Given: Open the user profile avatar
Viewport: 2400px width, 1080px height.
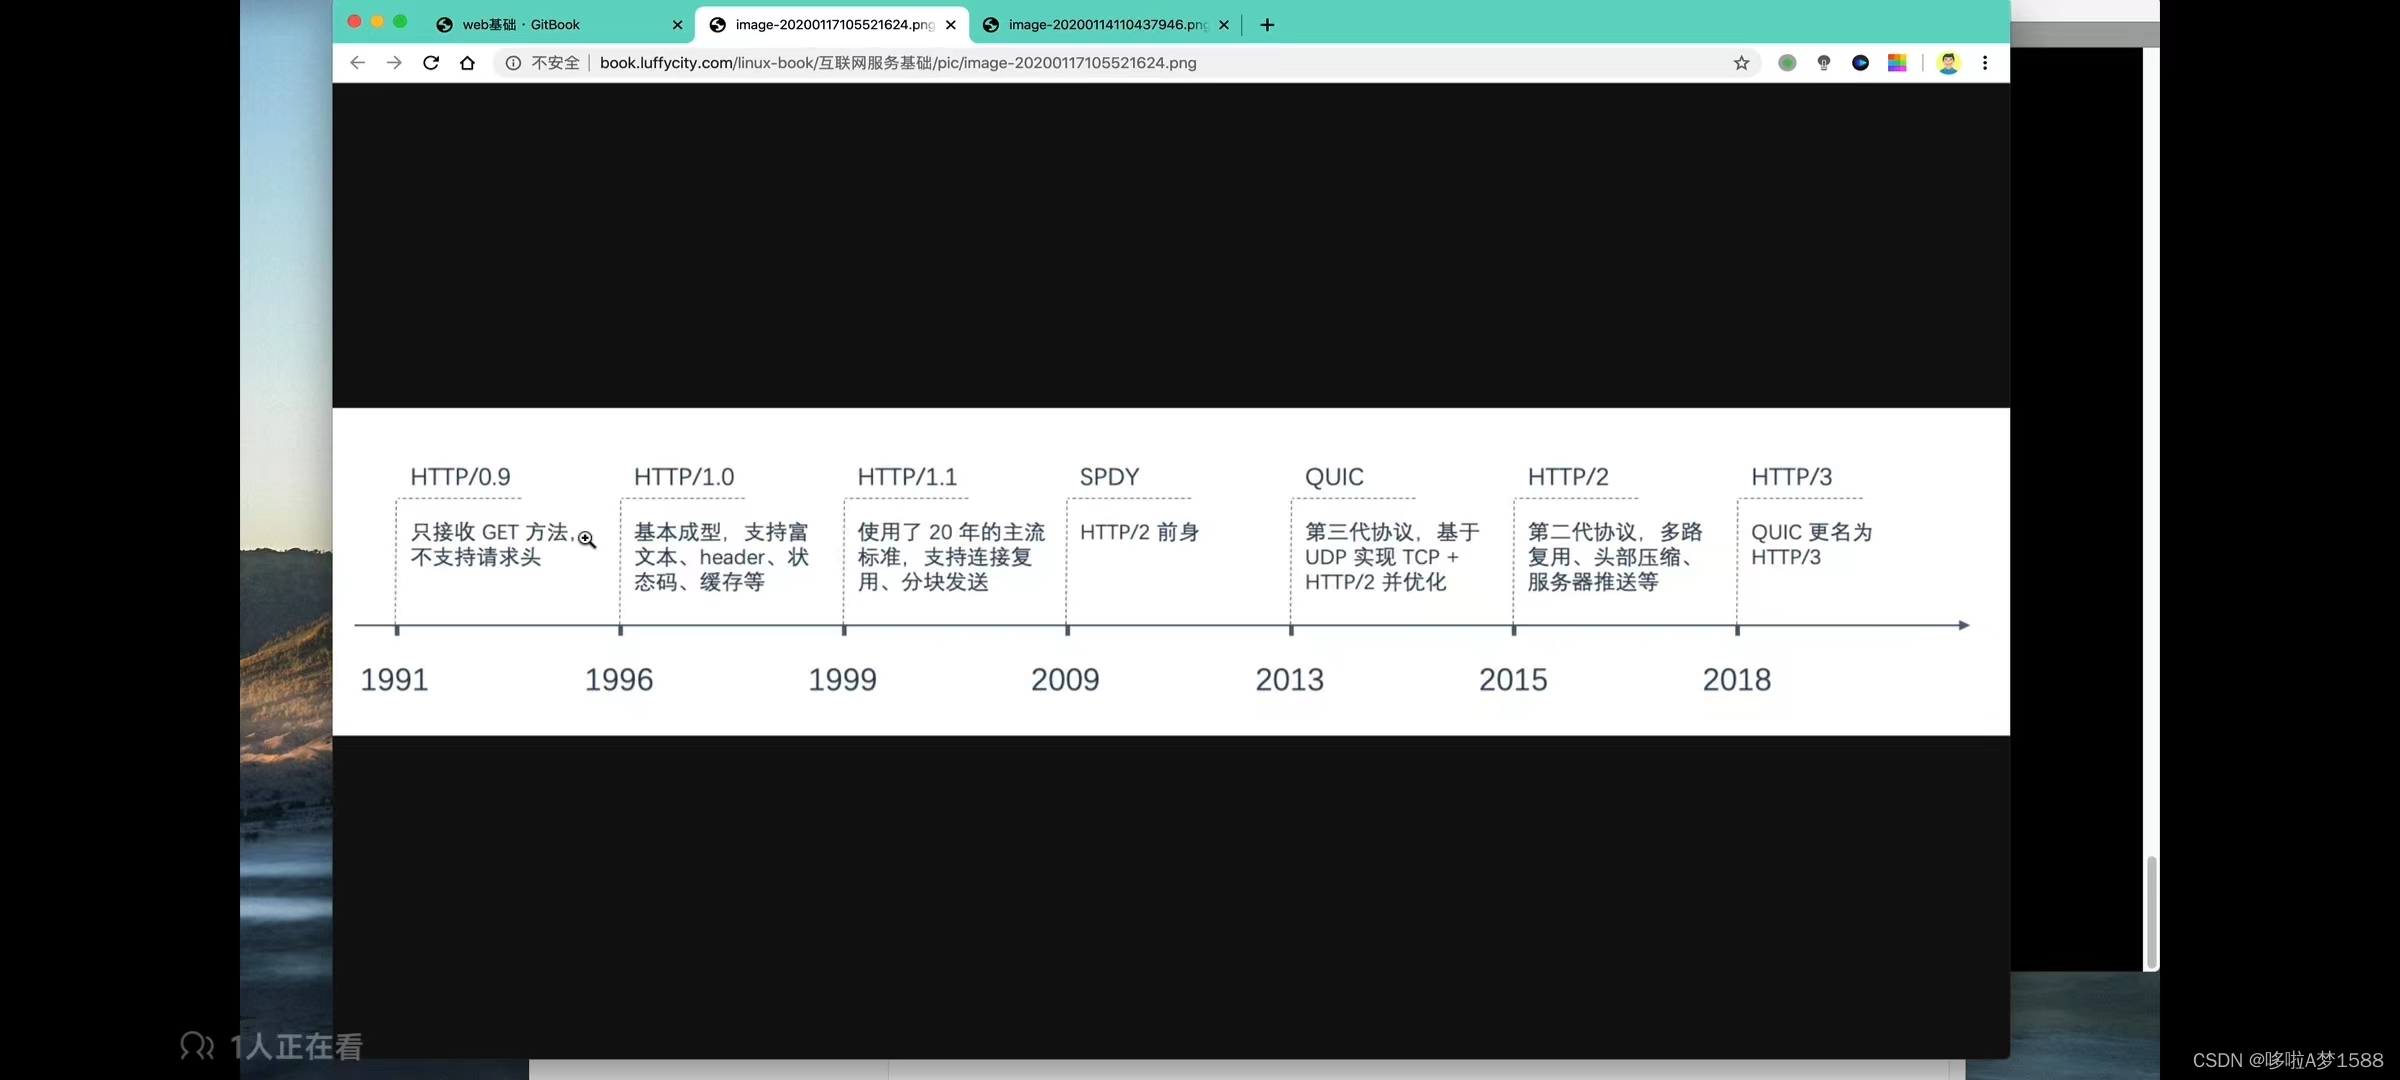Looking at the screenshot, I should tap(1948, 63).
